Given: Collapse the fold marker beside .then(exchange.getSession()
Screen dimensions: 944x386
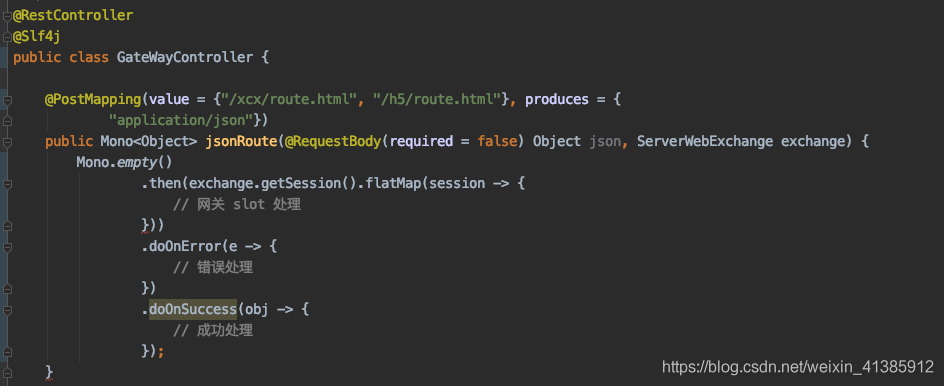Looking at the screenshot, I should [x=7, y=184].
